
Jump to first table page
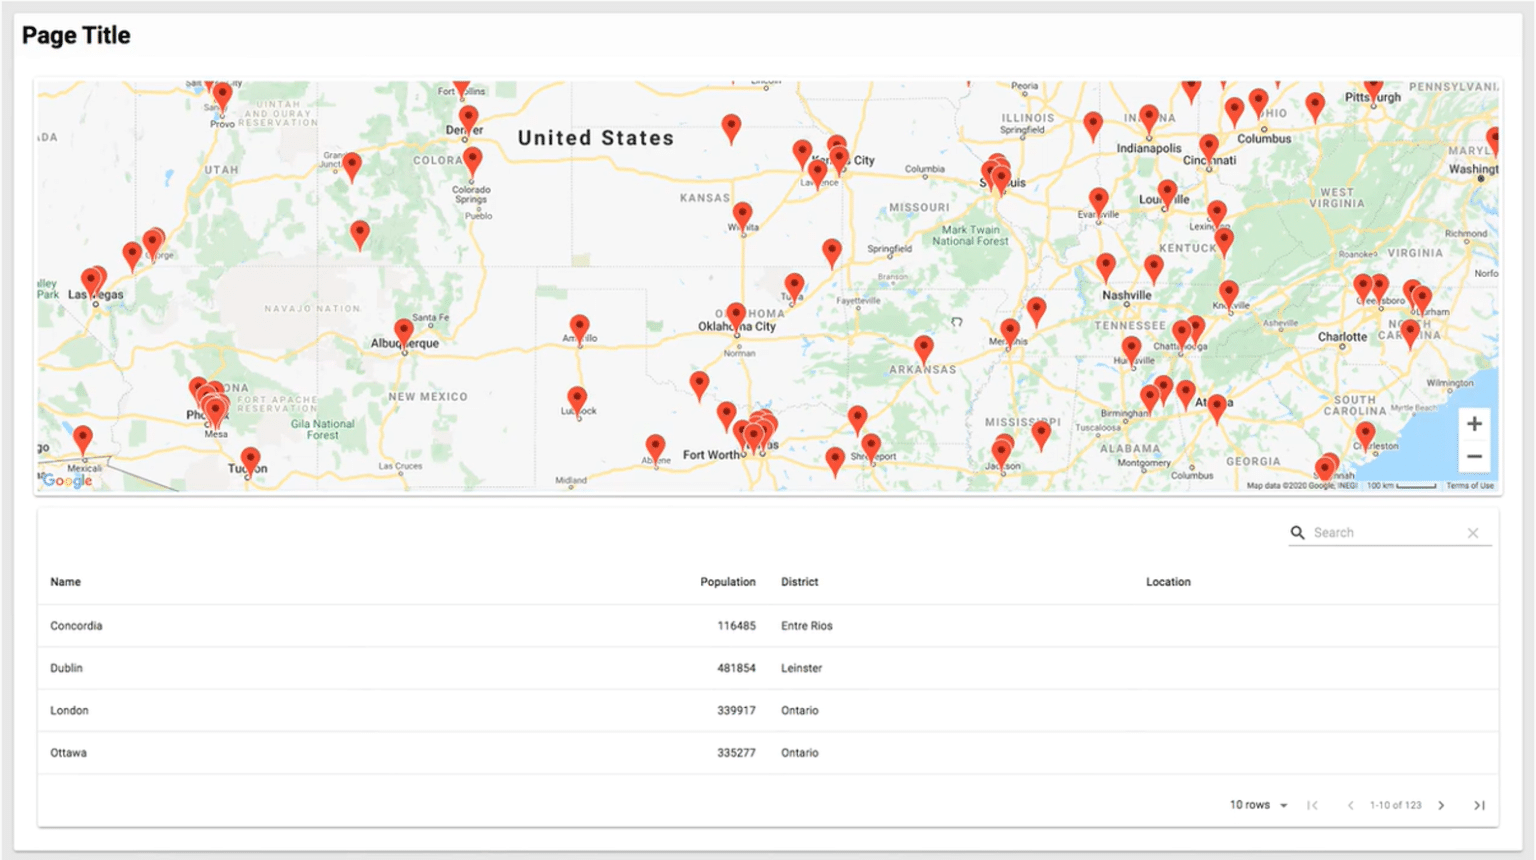[1312, 805]
